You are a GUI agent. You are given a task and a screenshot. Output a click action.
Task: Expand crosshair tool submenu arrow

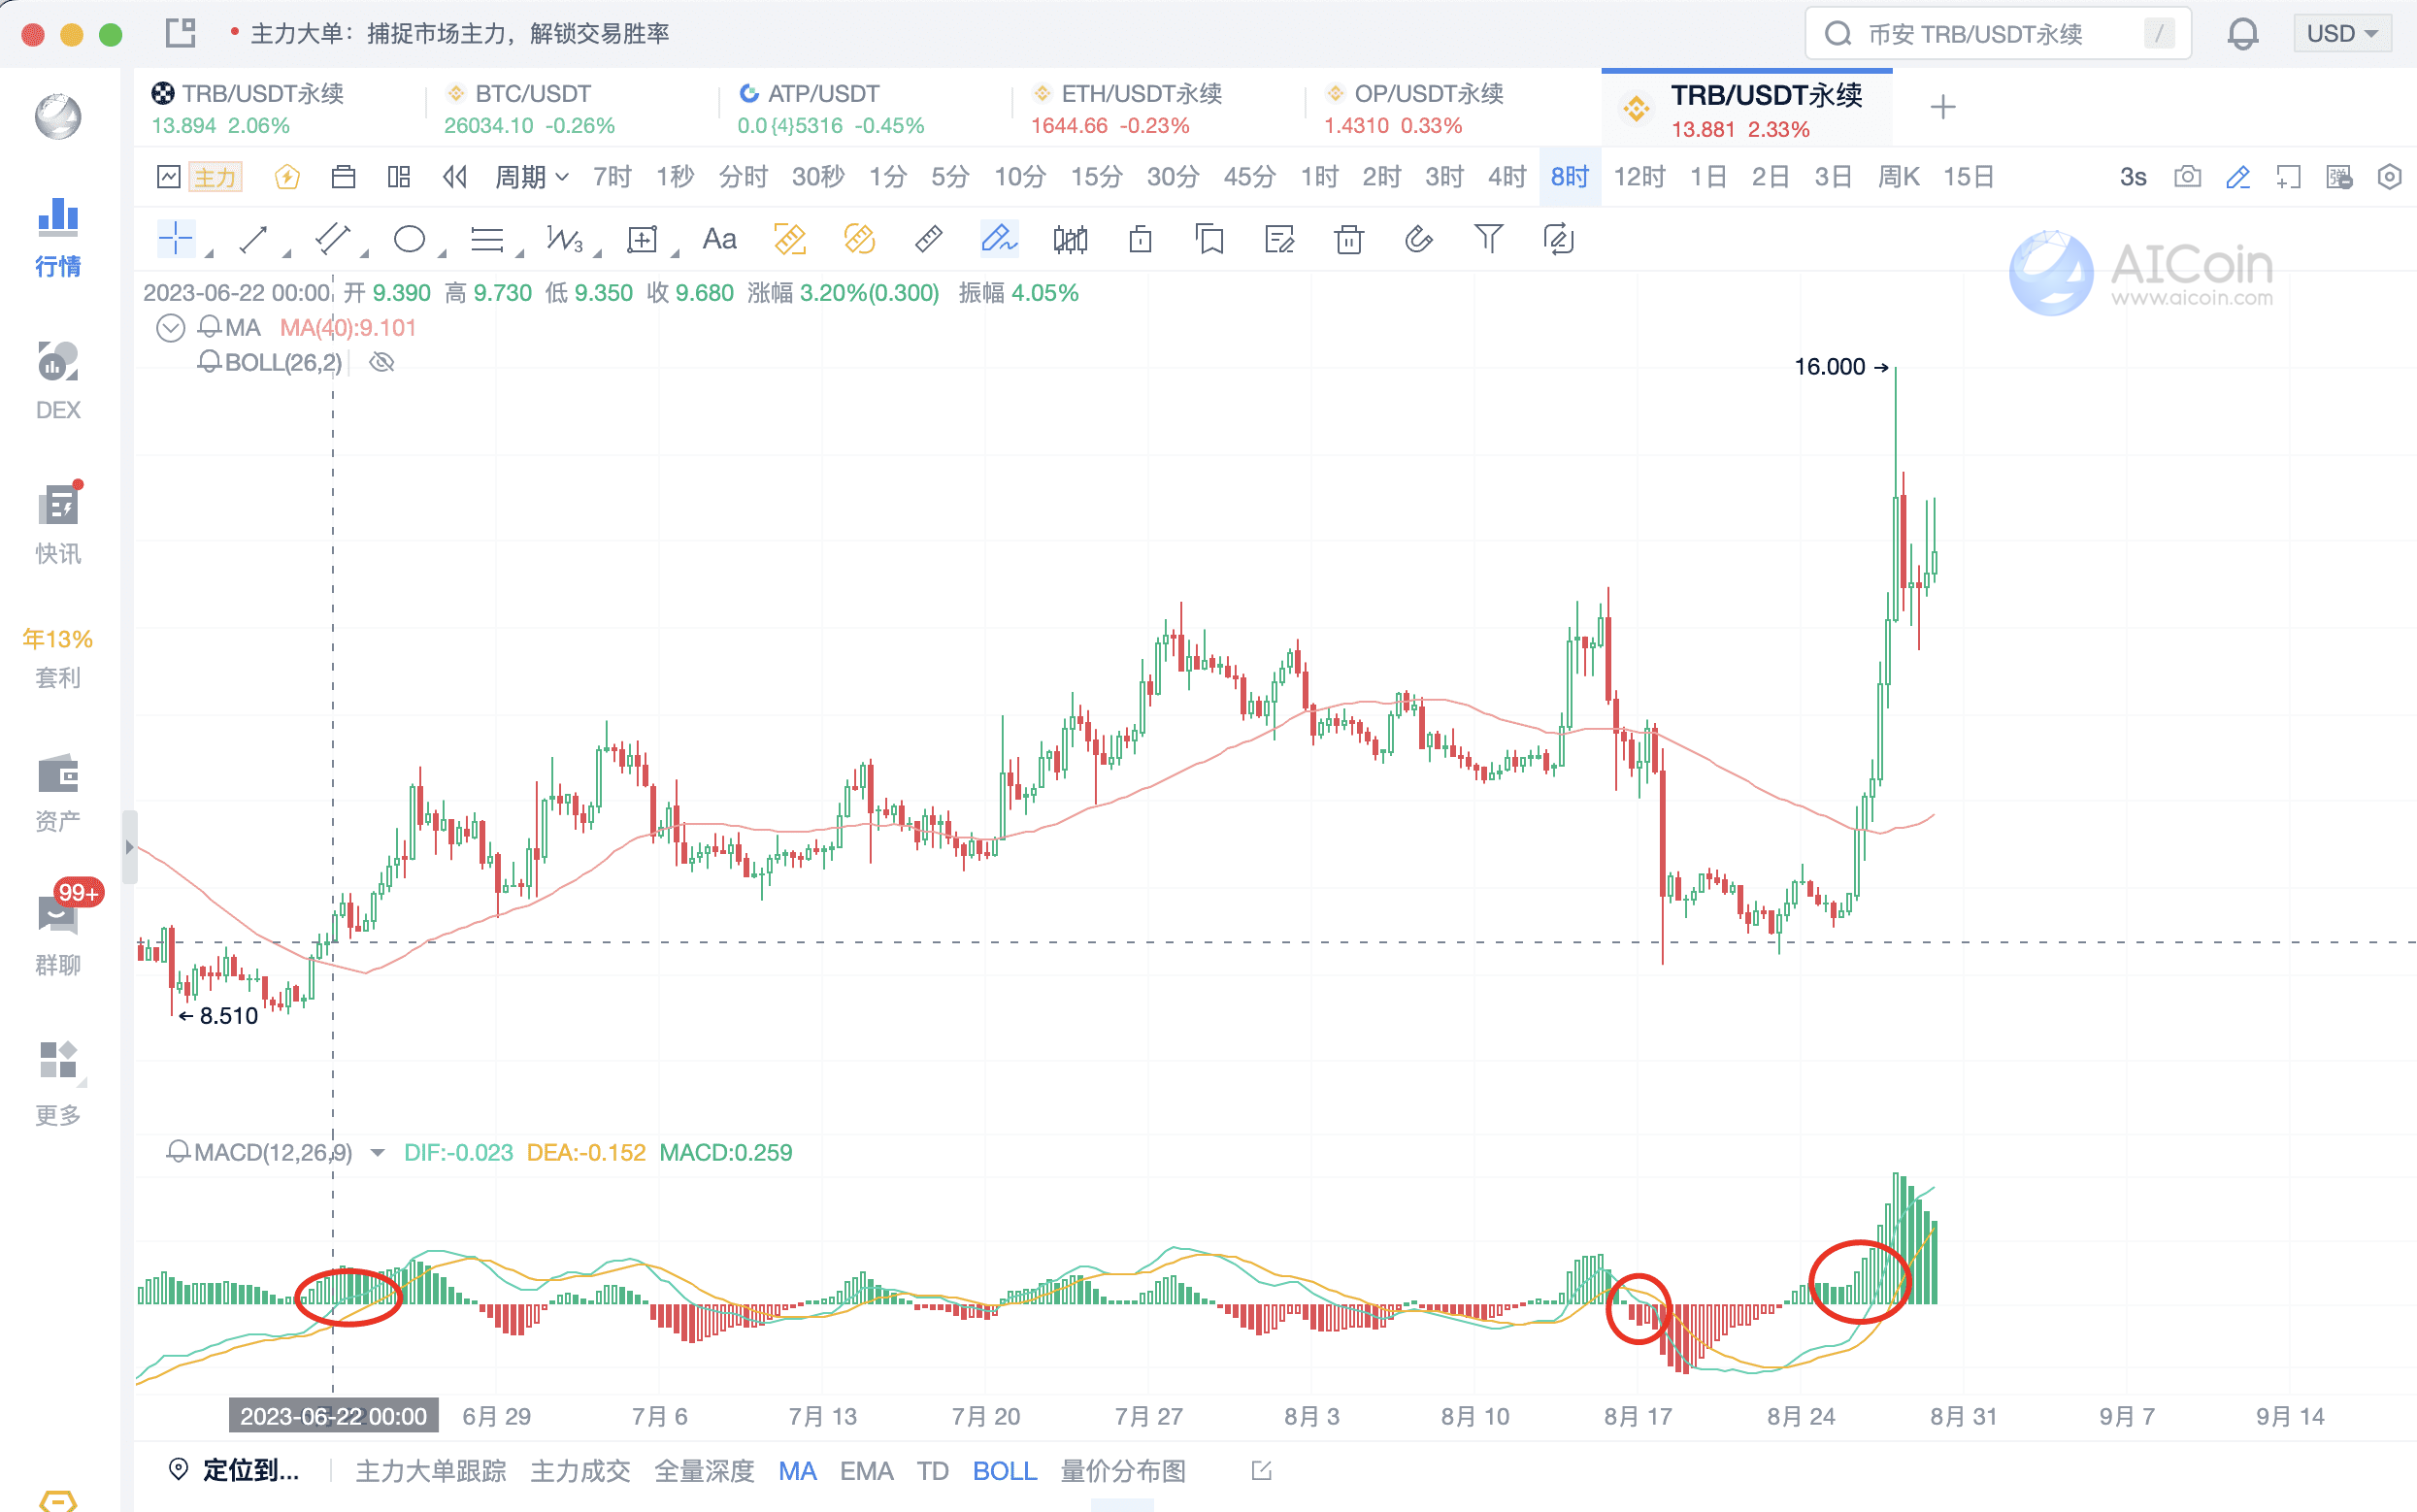click(x=209, y=254)
